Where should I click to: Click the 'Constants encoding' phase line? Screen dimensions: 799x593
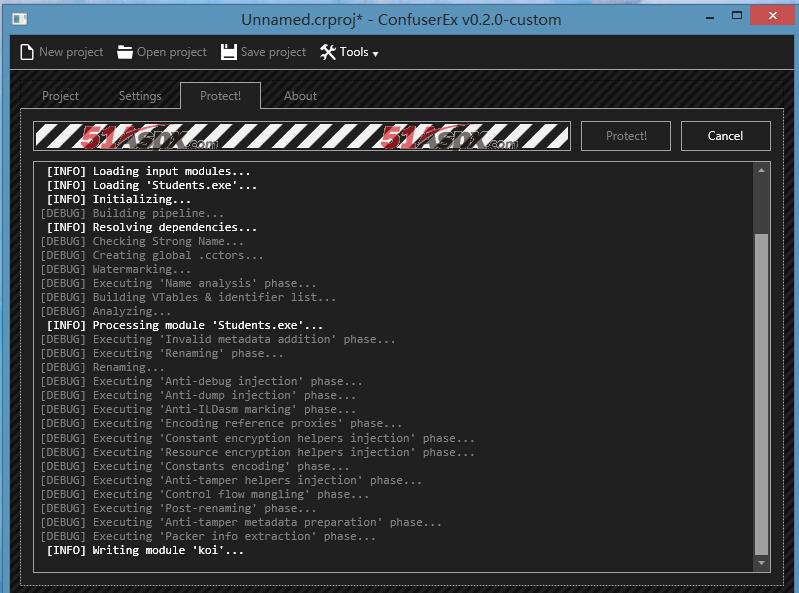(195, 466)
